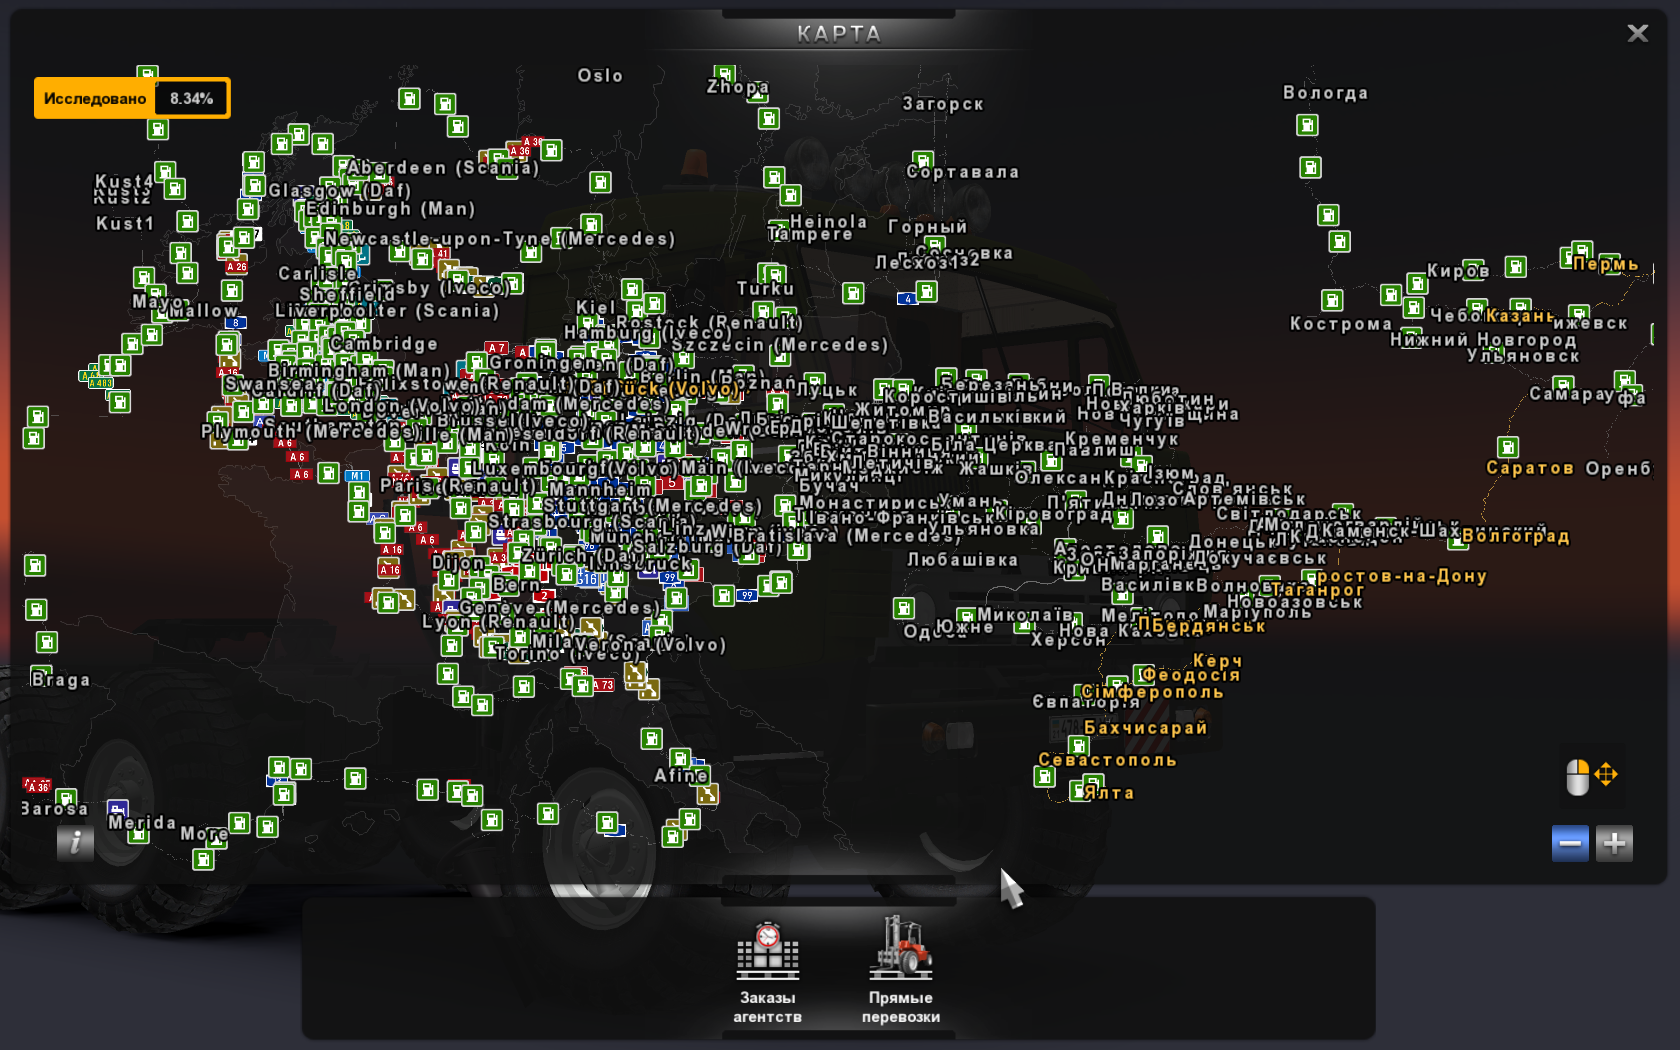
Task: Click the КАРТА window title
Action: coord(839,34)
